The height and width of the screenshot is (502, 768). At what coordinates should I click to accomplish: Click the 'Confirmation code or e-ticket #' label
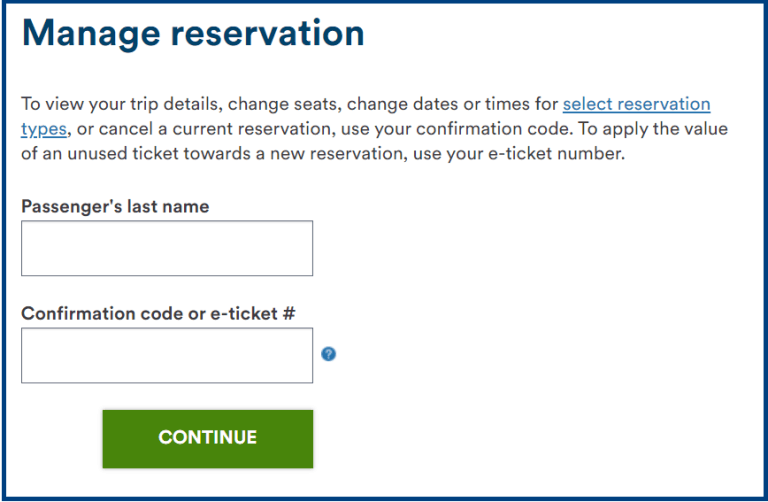158,313
